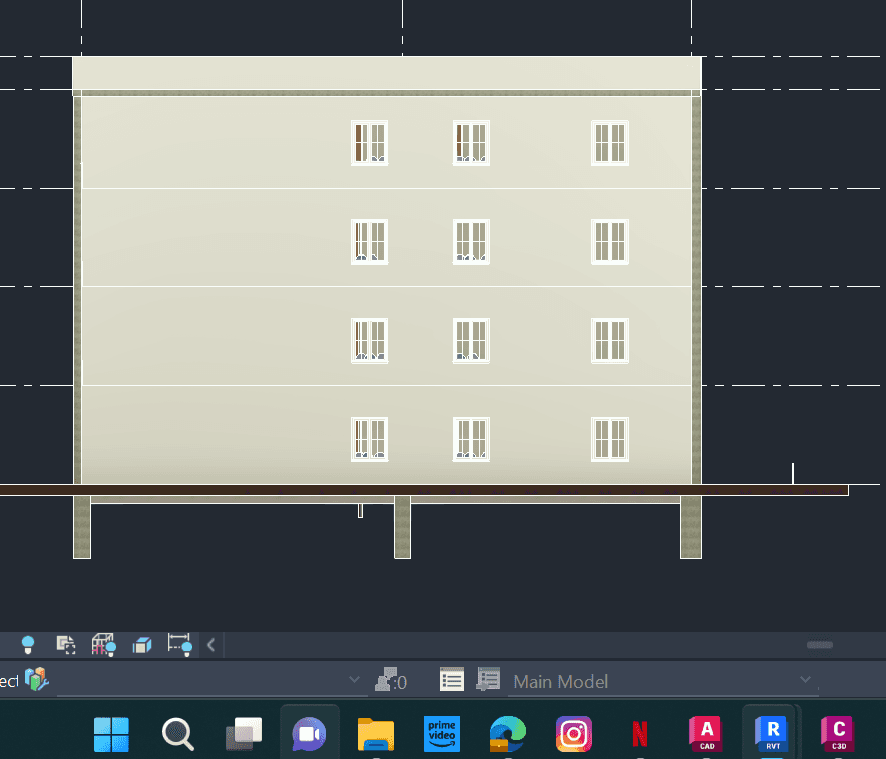Collapse view control bar with left chevron

click(211, 645)
